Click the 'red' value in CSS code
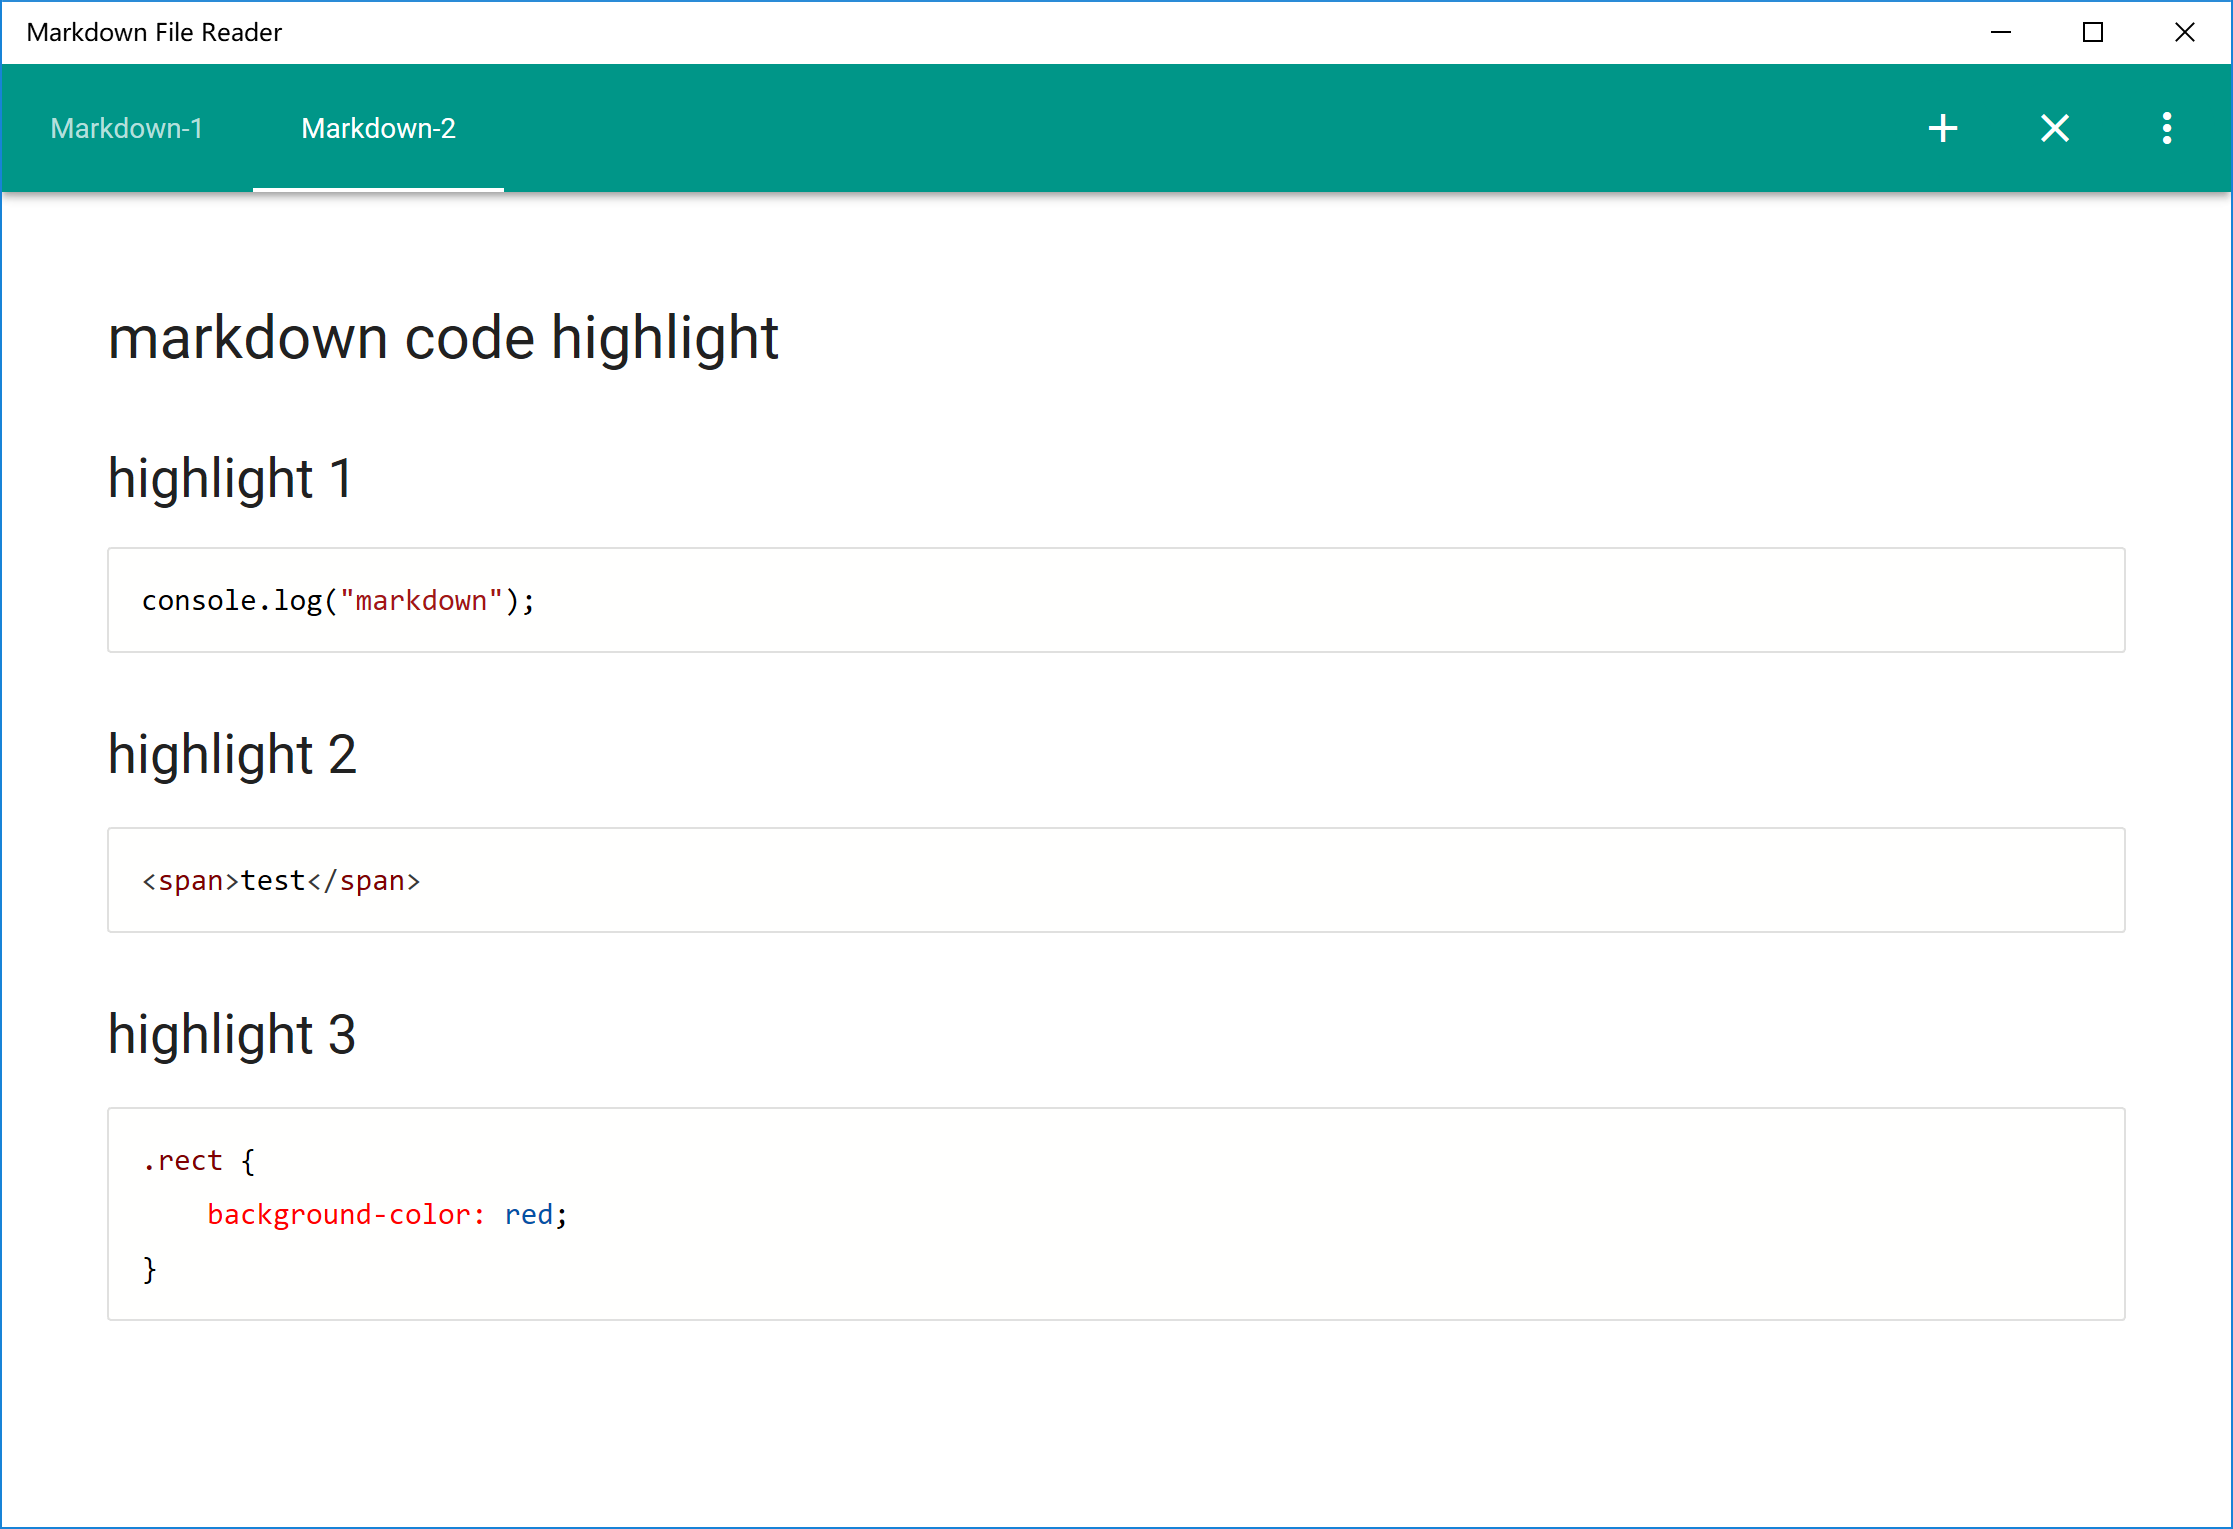2233x1529 pixels. point(528,1215)
